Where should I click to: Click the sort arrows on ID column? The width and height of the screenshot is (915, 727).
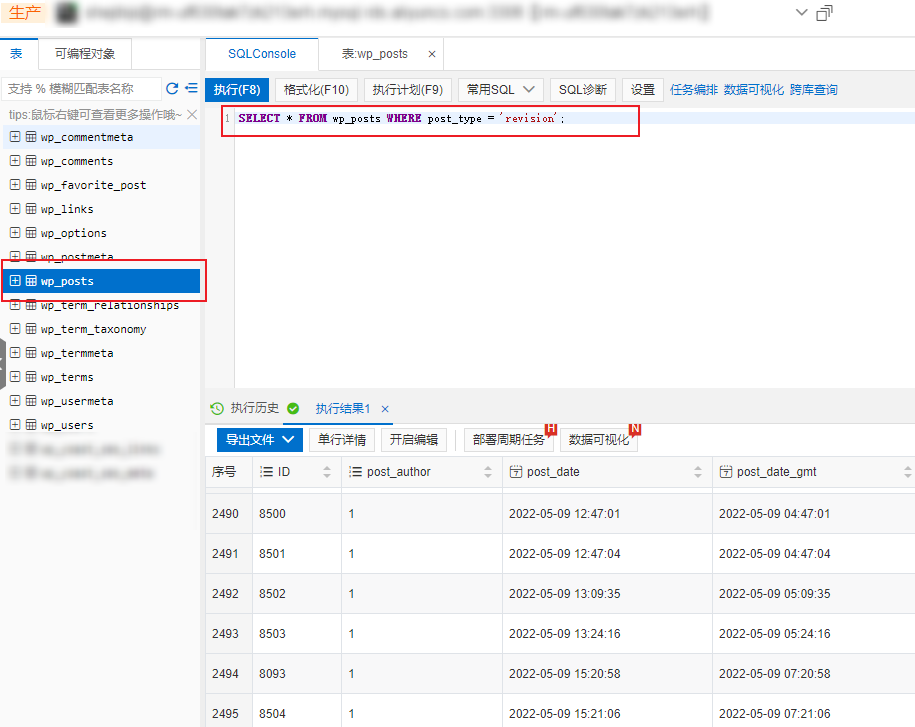[x=327, y=472]
